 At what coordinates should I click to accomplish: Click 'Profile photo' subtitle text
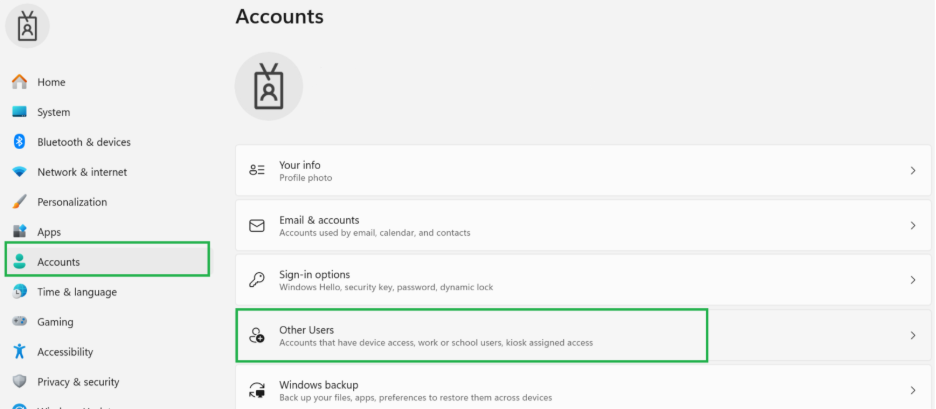306,178
